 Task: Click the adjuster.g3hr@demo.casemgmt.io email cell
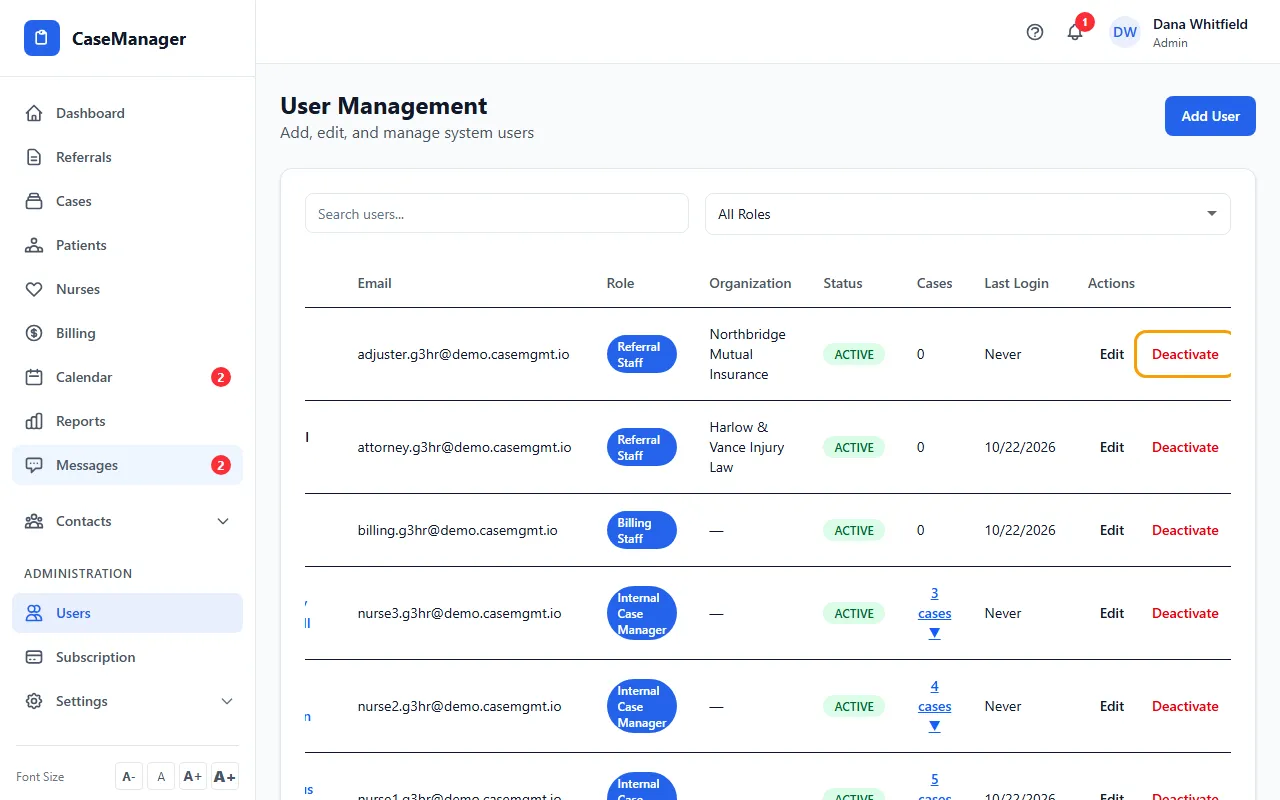(x=464, y=354)
